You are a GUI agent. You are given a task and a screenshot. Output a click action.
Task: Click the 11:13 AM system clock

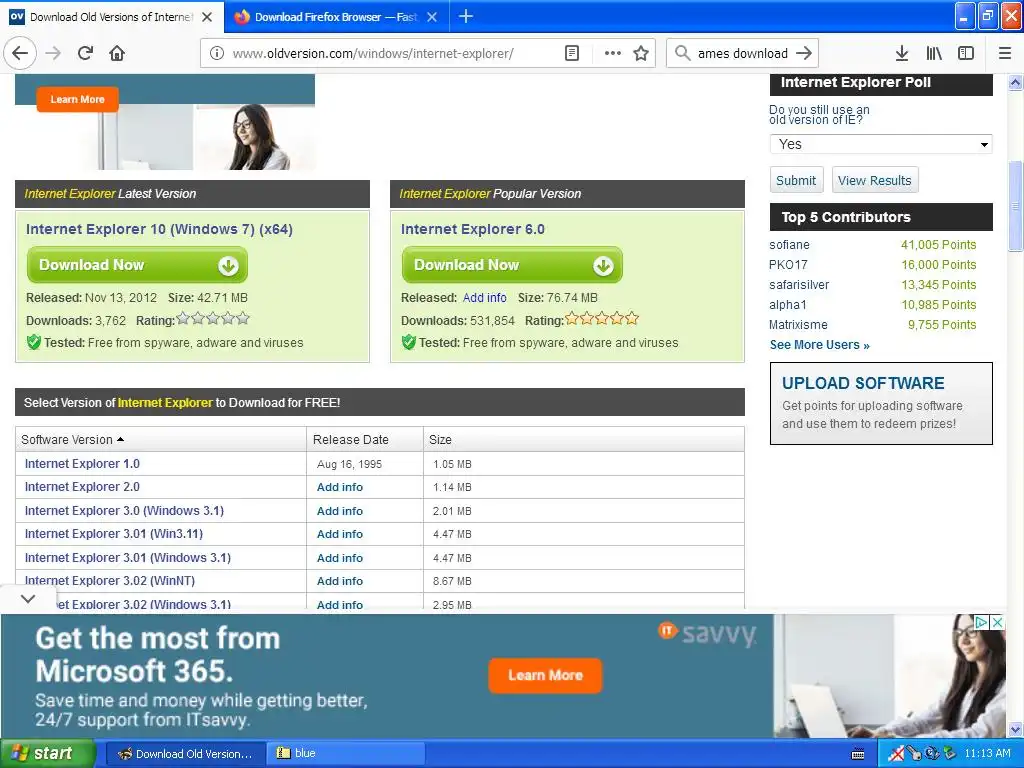[987, 754]
